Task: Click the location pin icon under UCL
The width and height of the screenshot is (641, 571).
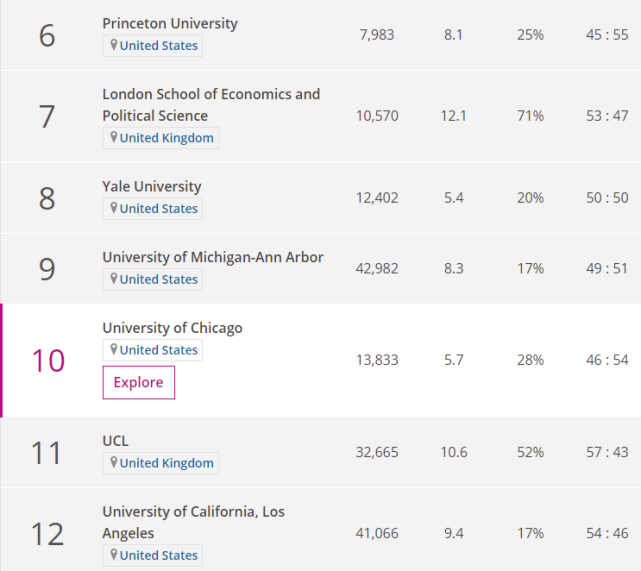Action: pos(114,463)
